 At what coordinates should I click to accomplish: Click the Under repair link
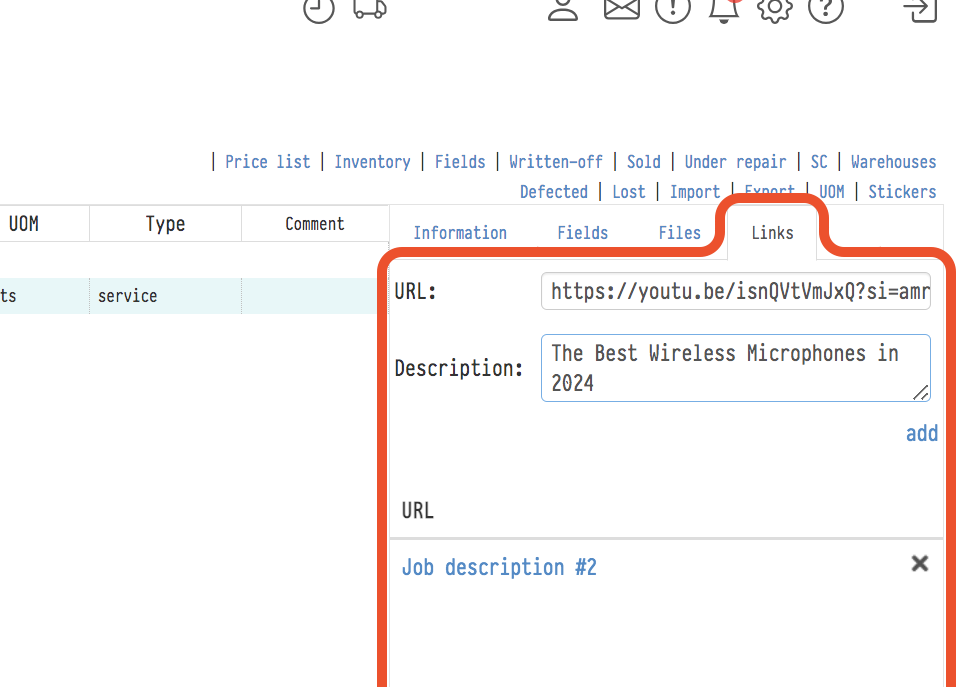click(735, 162)
